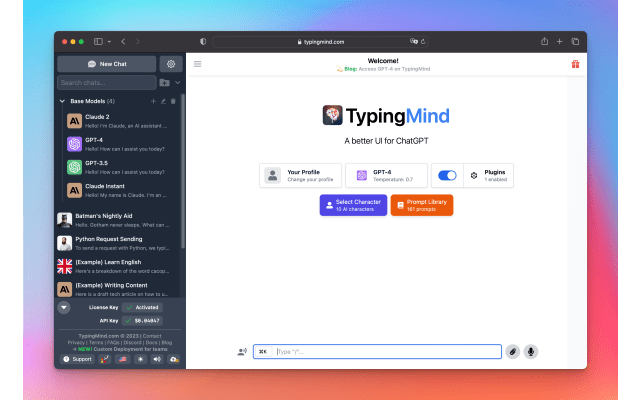The height and width of the screenshot is (400, 640).
Task: Click the text-to-speech icon left of input
Action: (242, 351)
